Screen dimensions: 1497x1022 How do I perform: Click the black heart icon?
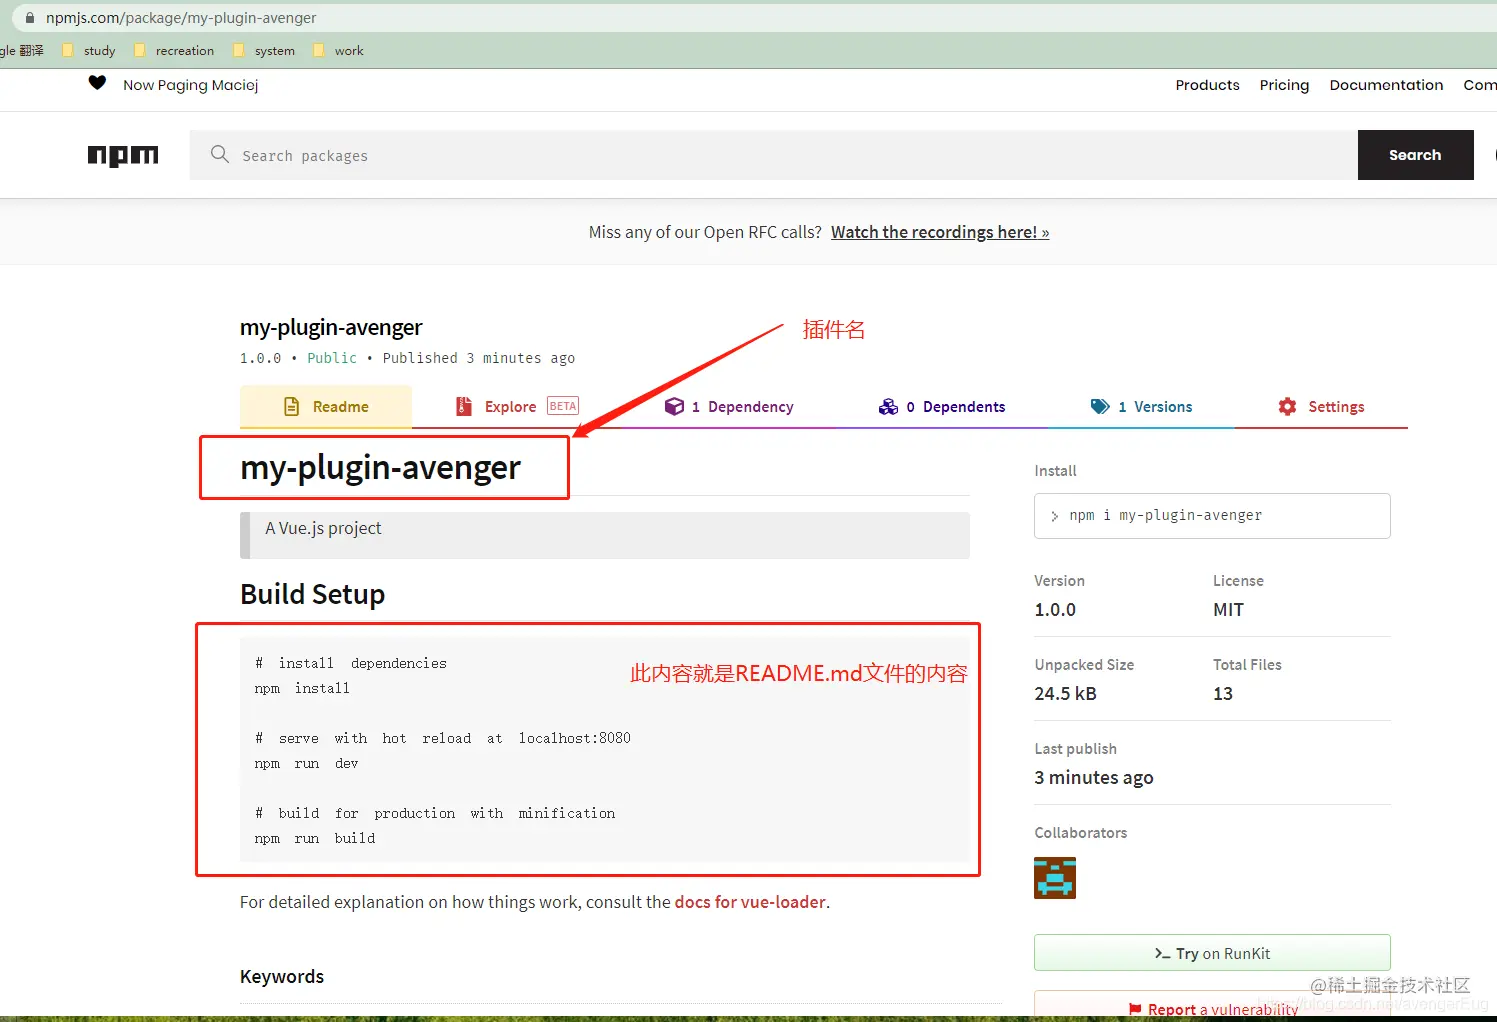click(x=97, y=83)
